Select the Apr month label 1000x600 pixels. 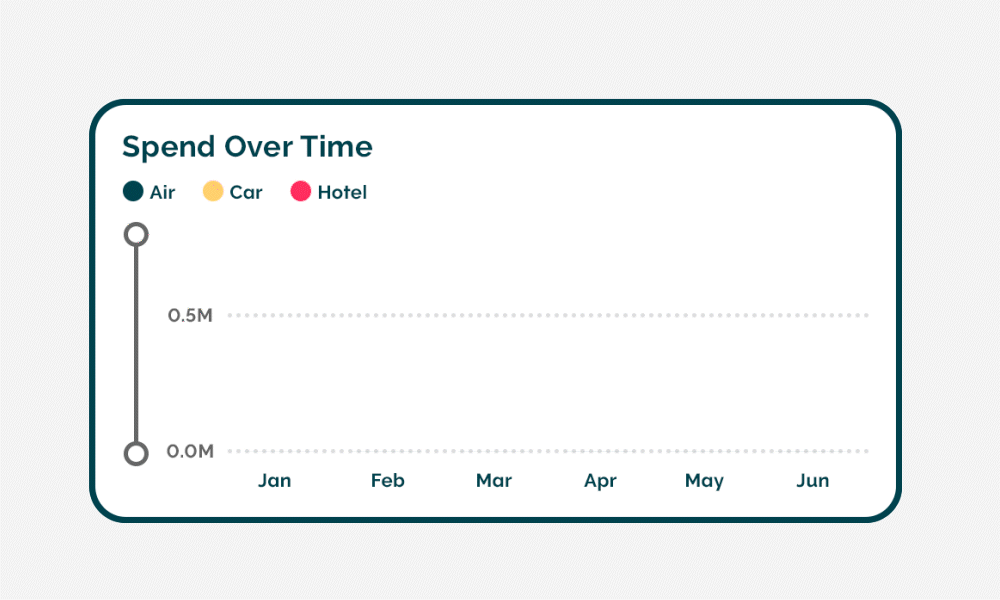(x=600, y=481)
